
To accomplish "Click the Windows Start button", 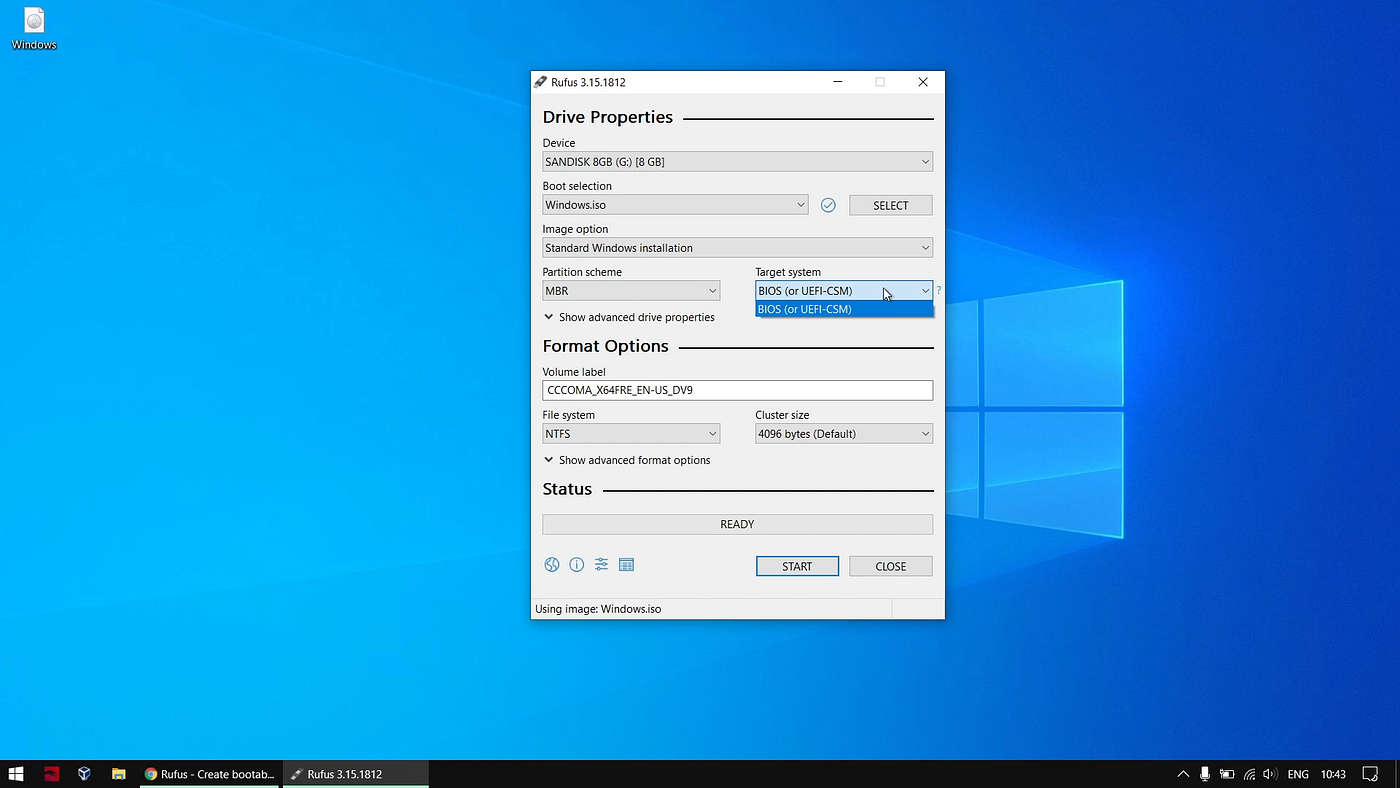I will [x=16, y=773].
